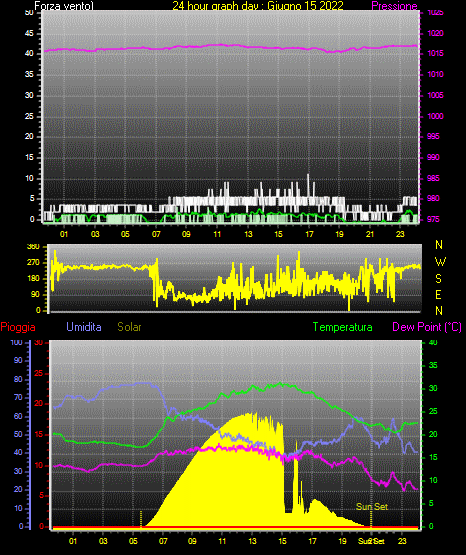The height and width of the screenshot is (555, 466).
Task: Click hour 13 on top graph axis
Action: 248,234
